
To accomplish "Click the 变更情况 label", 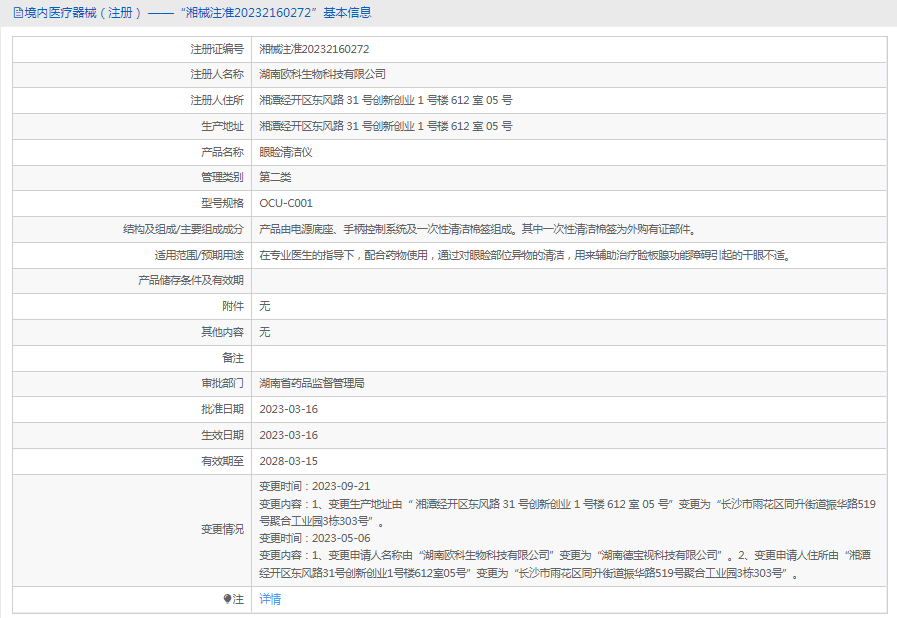I will tap(222, 530).
